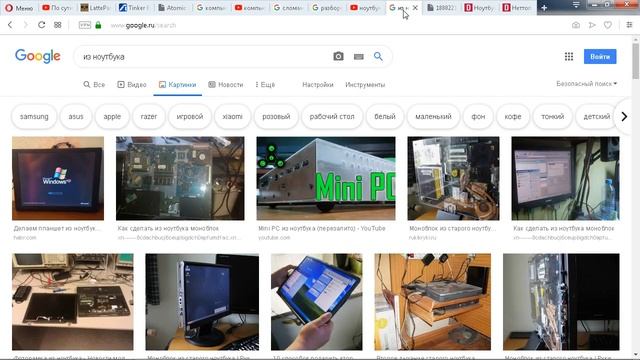Click the blue magnifier search icon
Screen dimensions: 640x360
point(378,56)
